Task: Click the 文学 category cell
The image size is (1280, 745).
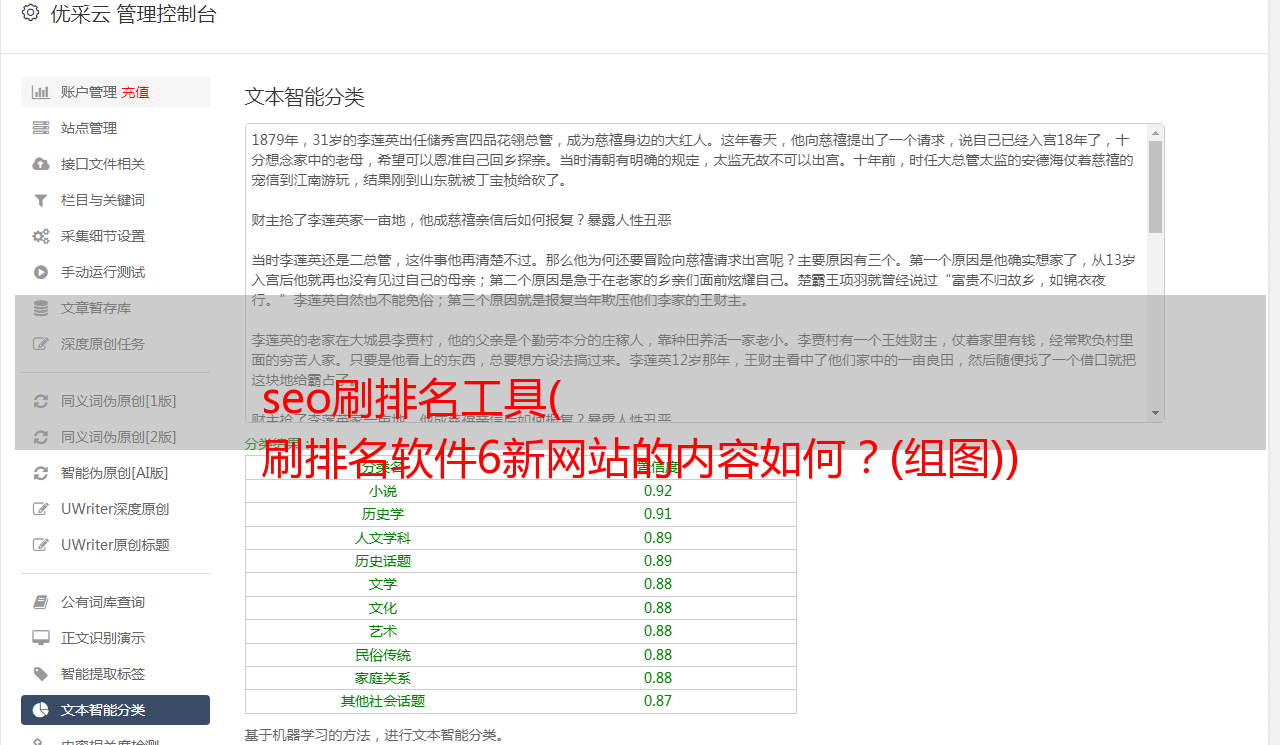Action: click(x=383, y=584)
